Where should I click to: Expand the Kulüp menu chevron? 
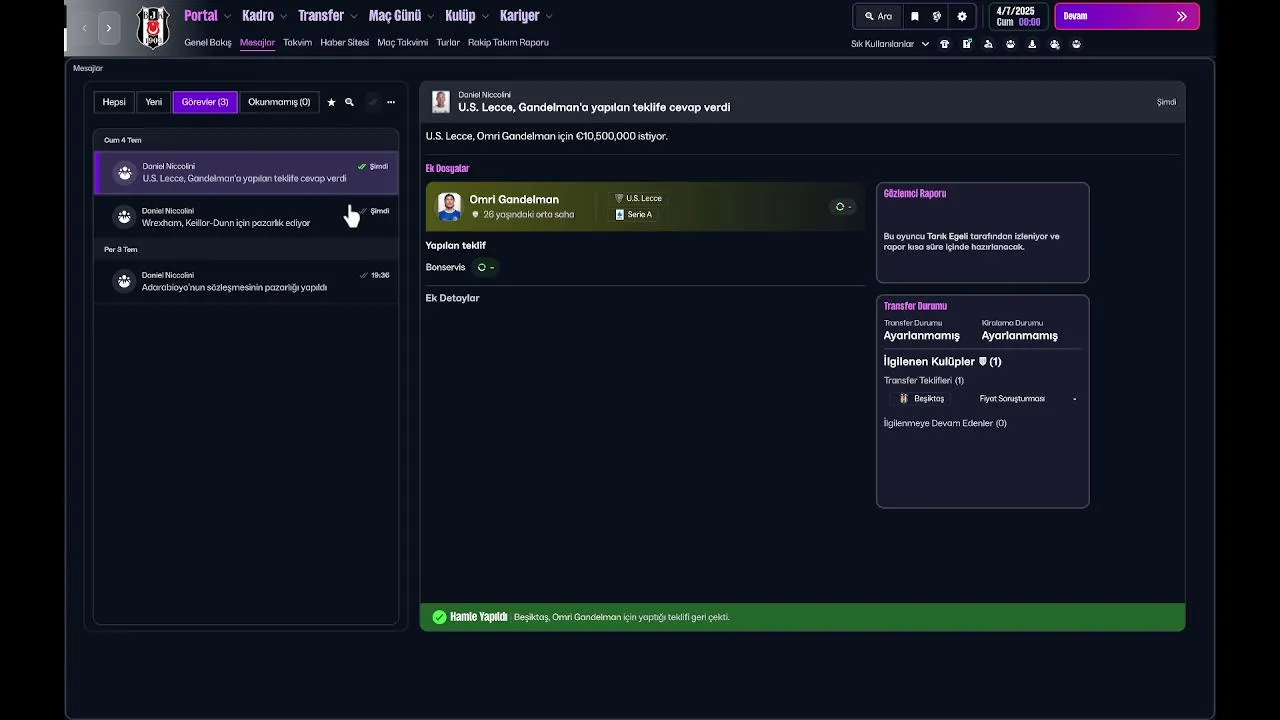coord(485,16)
